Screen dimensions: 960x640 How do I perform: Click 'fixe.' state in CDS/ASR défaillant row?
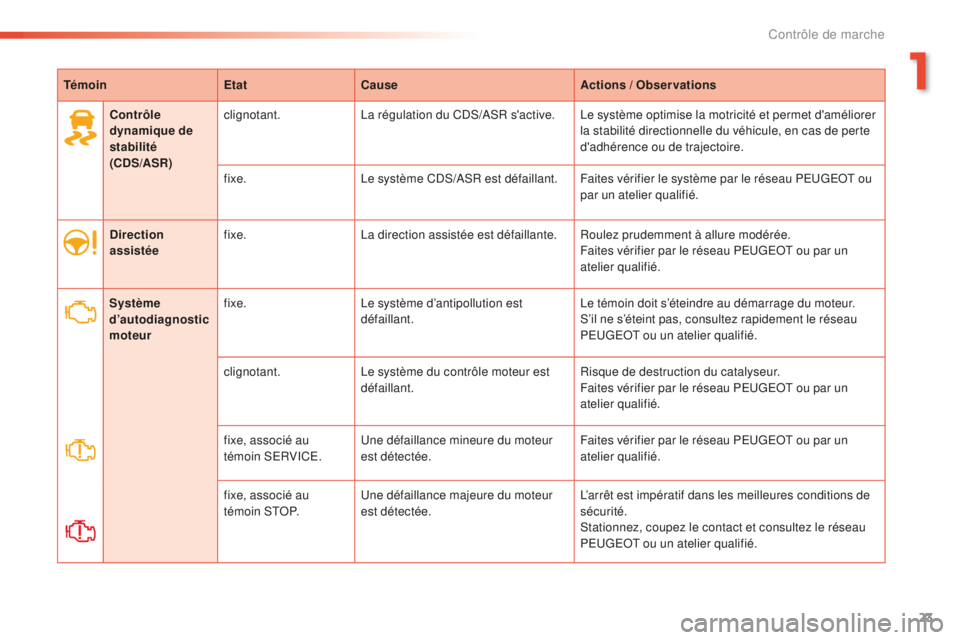tap(234, 179)
